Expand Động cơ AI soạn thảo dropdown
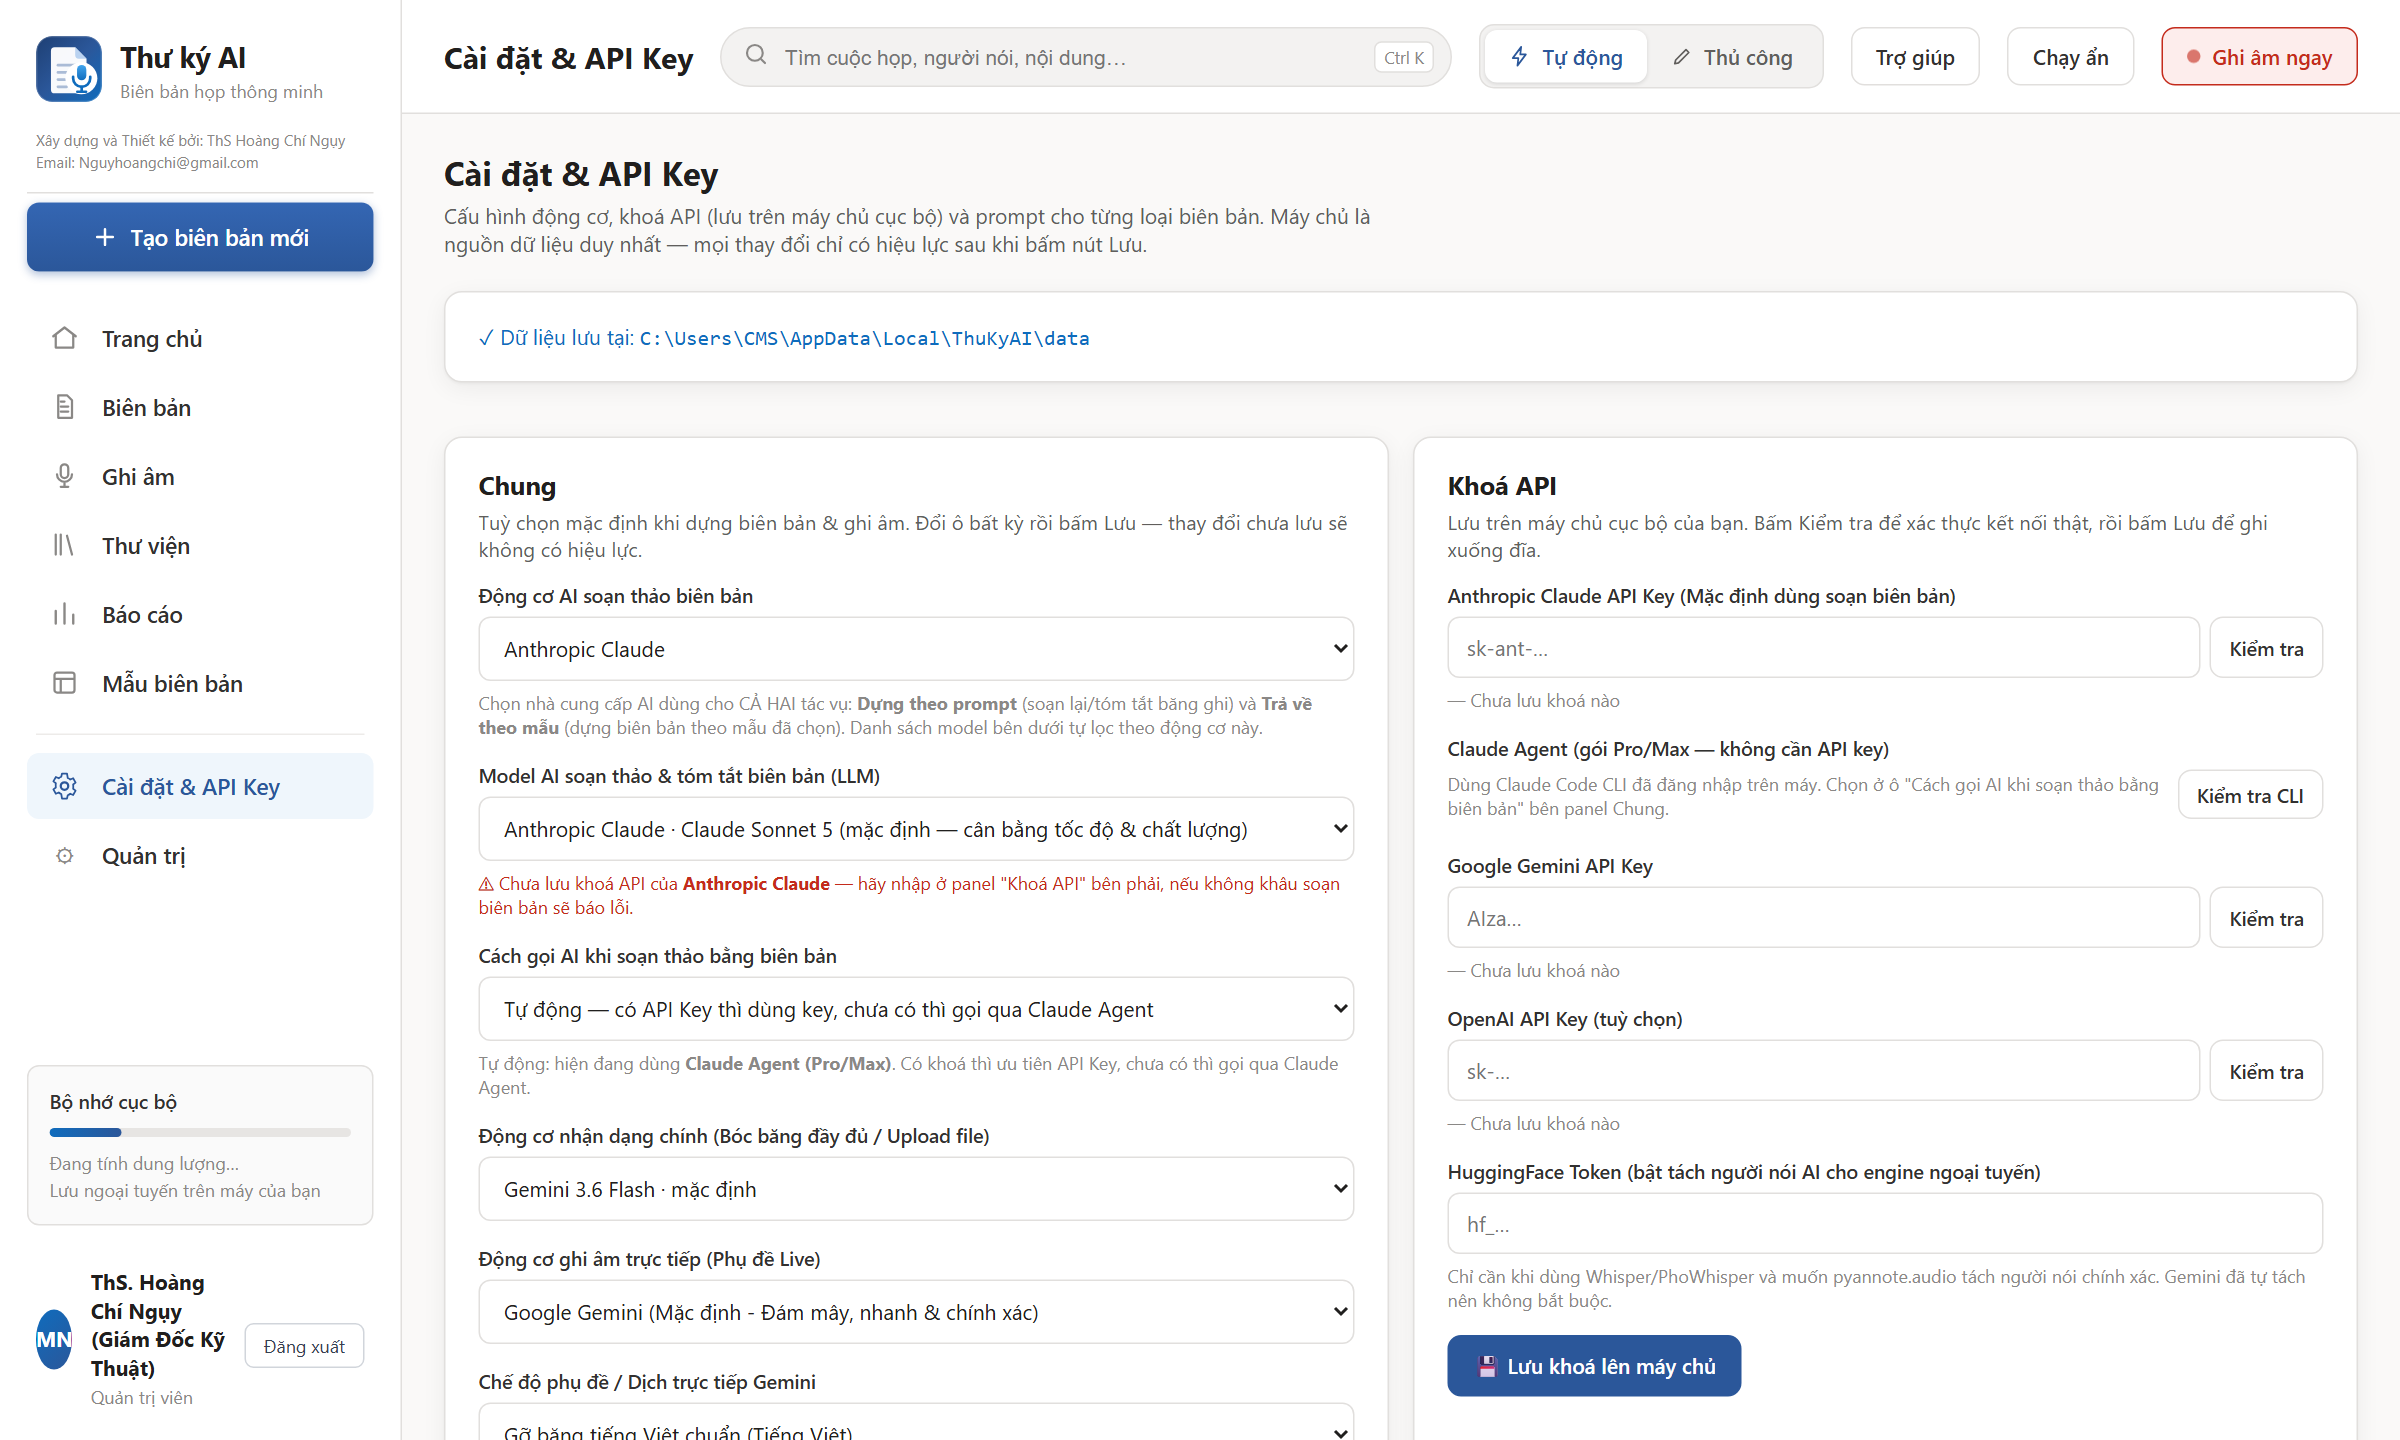The width and height of the screenshot is (2400, 1440). 916,649
